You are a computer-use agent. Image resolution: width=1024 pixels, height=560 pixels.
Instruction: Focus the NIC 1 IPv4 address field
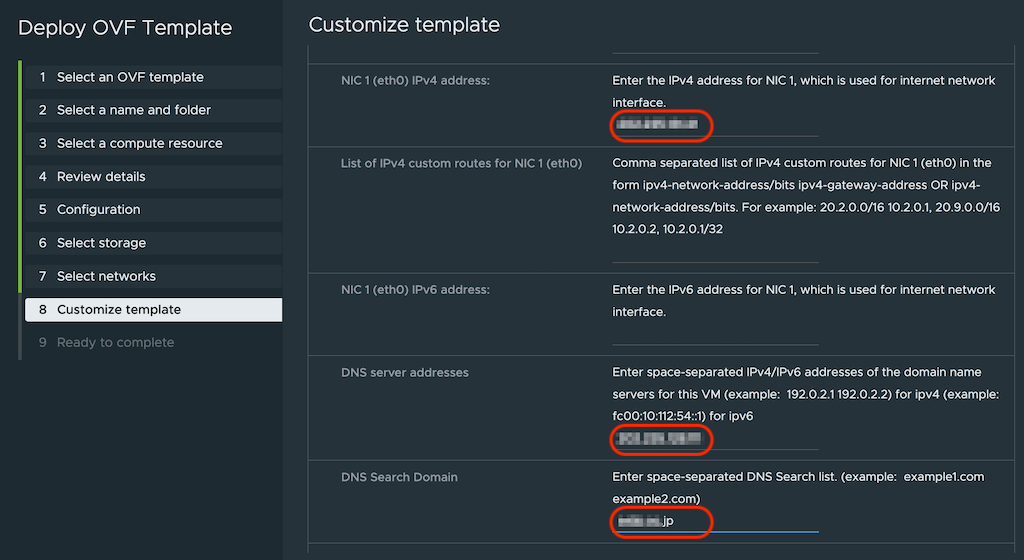click(x=714, y=125)
